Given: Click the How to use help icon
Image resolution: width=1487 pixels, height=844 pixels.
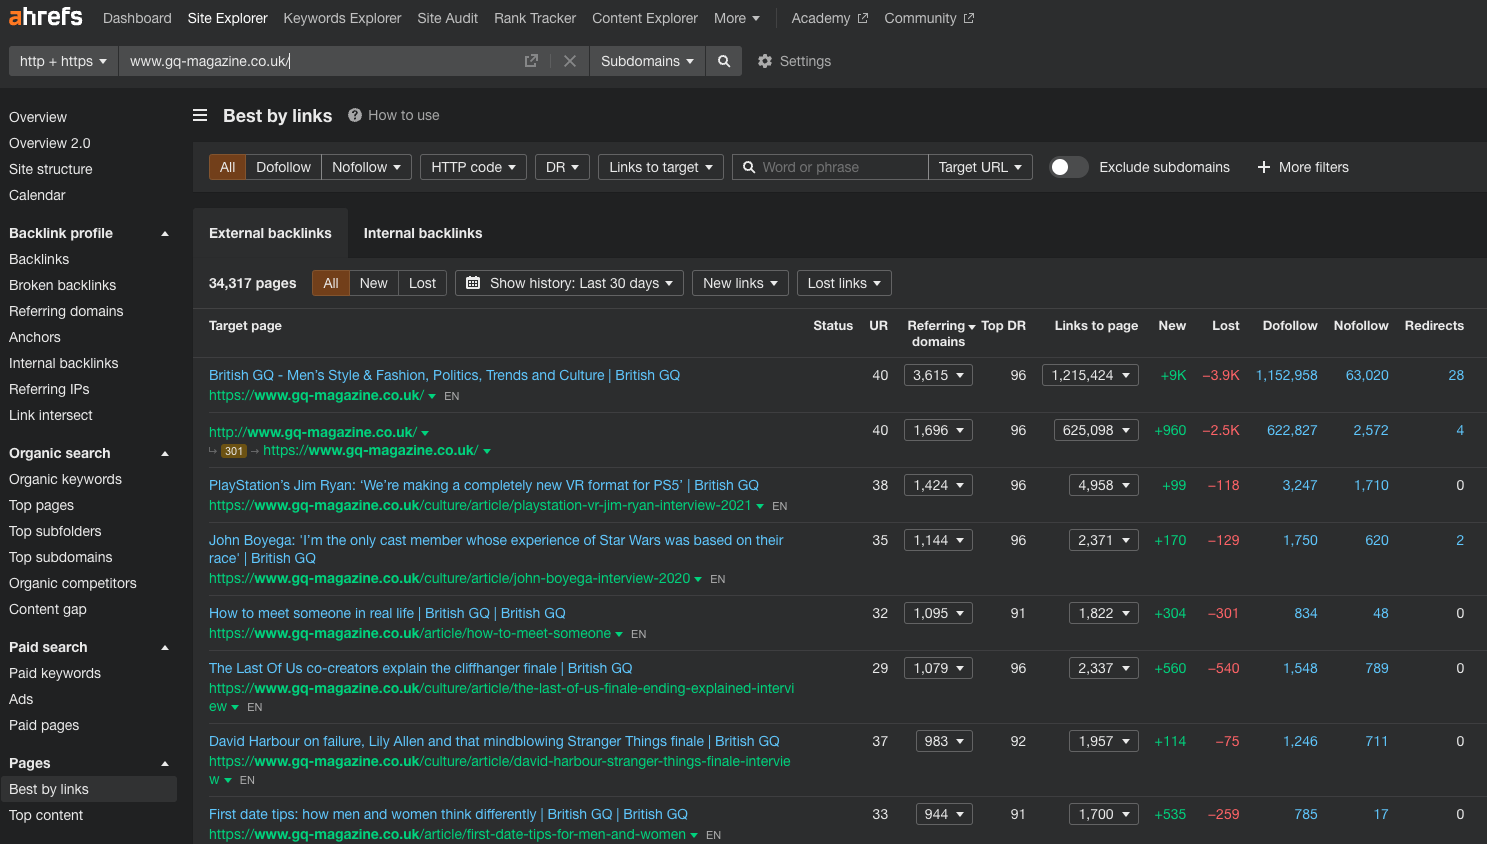Looking at the screenshot, I should coord(355,115).
